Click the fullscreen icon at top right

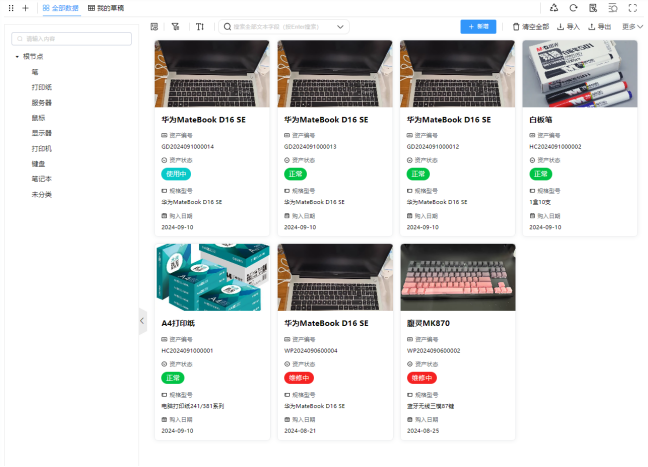coord(633,7)
